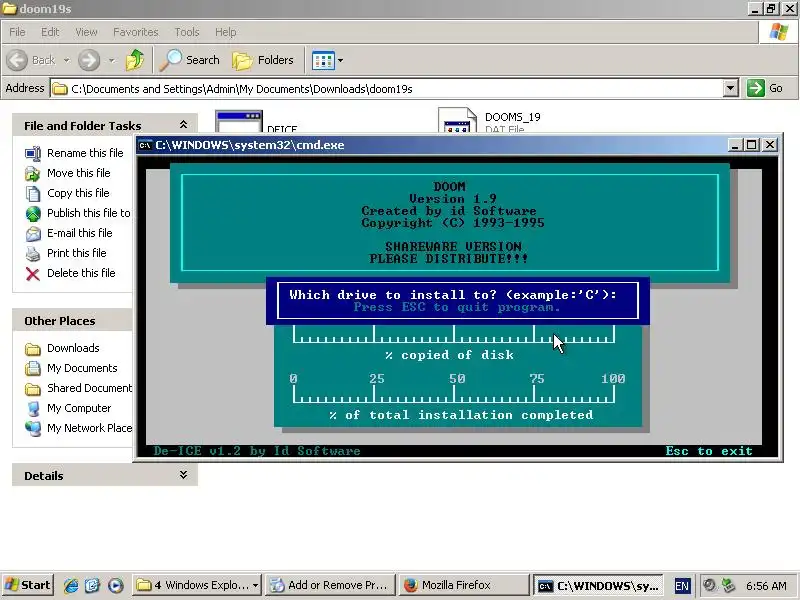This screenshot has width=800, height=600.
Task: Click Copy this file link
Action: 78,193
